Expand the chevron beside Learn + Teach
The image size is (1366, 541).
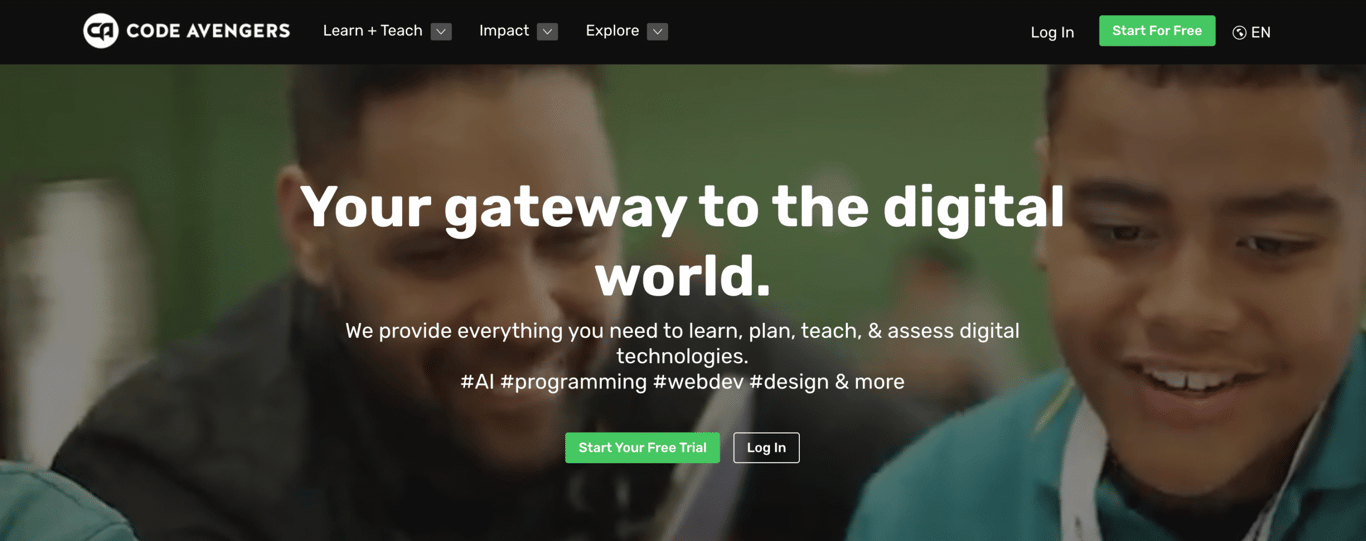[441, 31]
